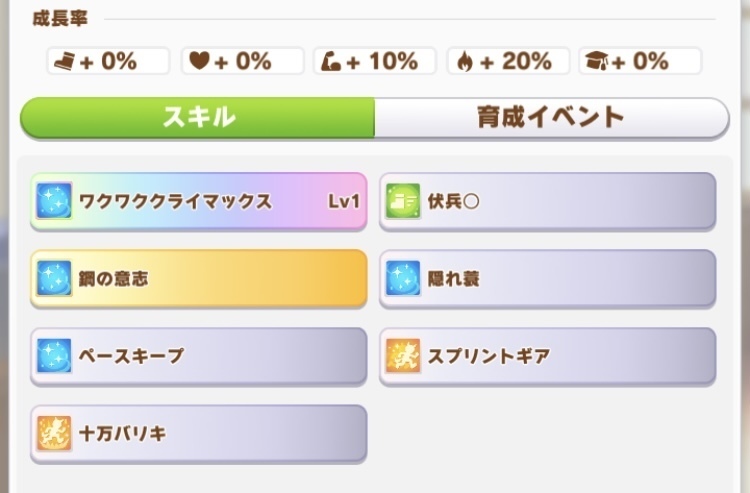Tap the 鋼の意志 blue skill icon
This screenshot has width=750, height=493.
tap(54, 278)
